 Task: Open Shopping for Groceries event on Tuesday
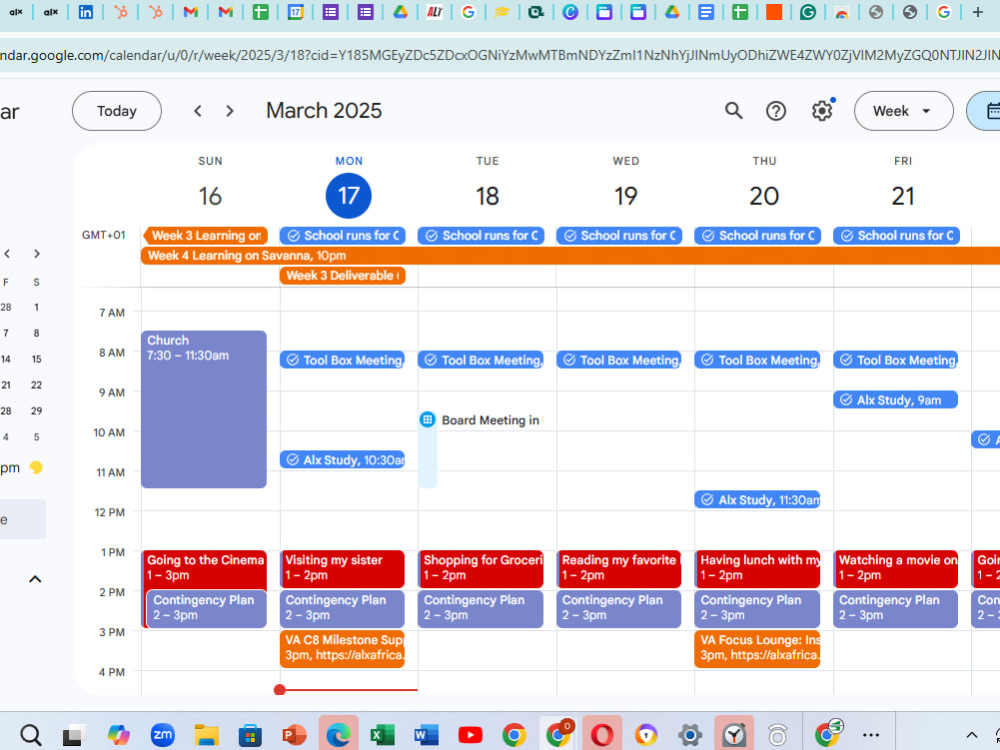[x=481, y=569]
